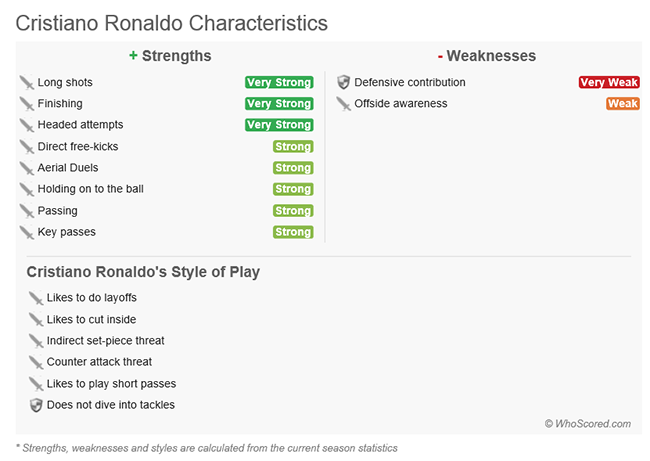The width and height of the screenshot is (650, 461).
Task: Select the shield icon beside Defensive contribution
Action: [343, 82]
